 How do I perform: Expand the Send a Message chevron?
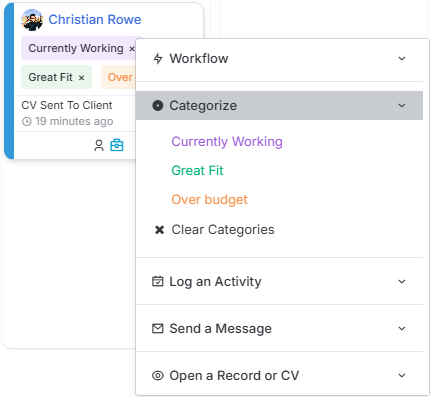click(402, 329)
